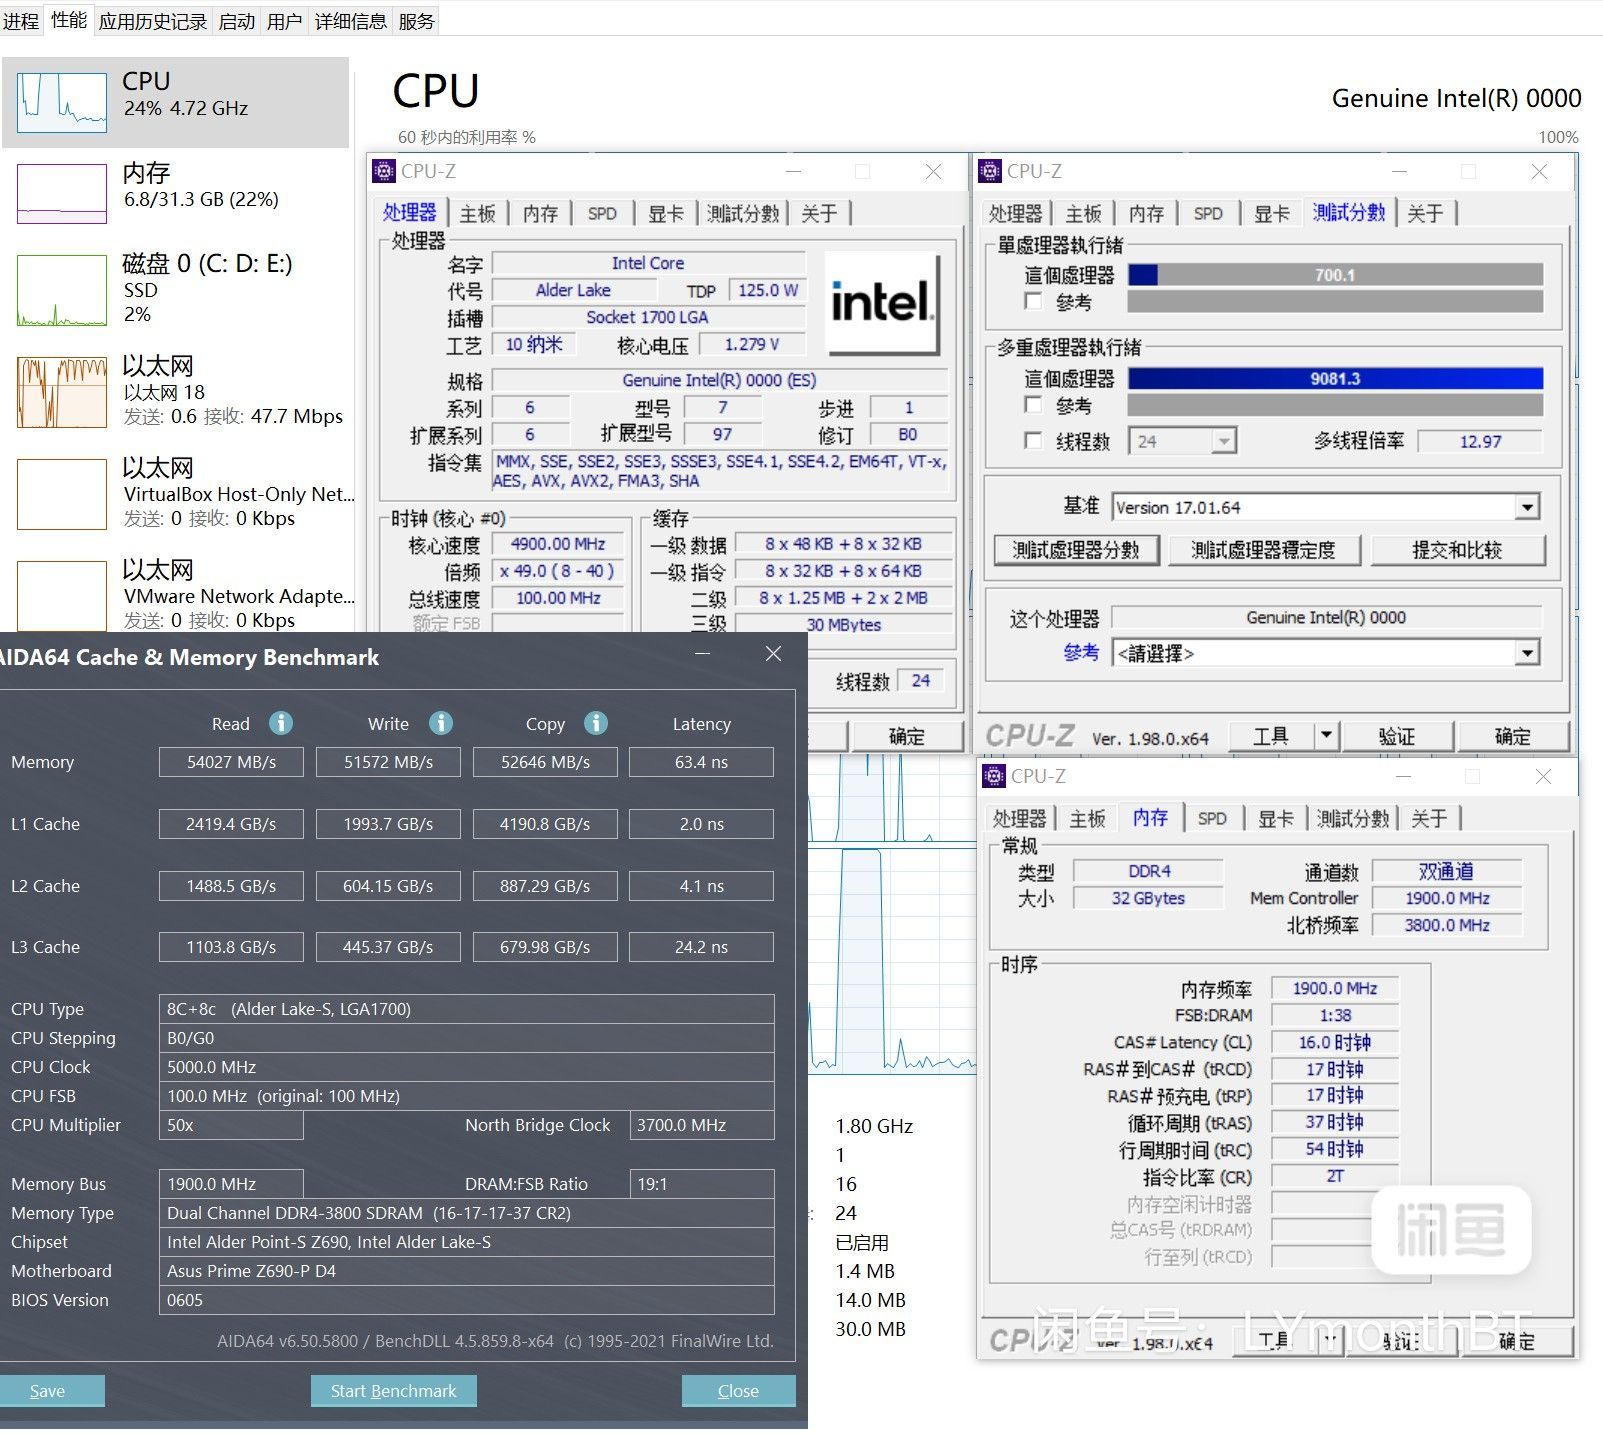Click 确定 button in CPU-Z processor window
Image resolution: width=1603 pixels, height=1434 pixels.
pyautogui.click(x=907, y=736)
